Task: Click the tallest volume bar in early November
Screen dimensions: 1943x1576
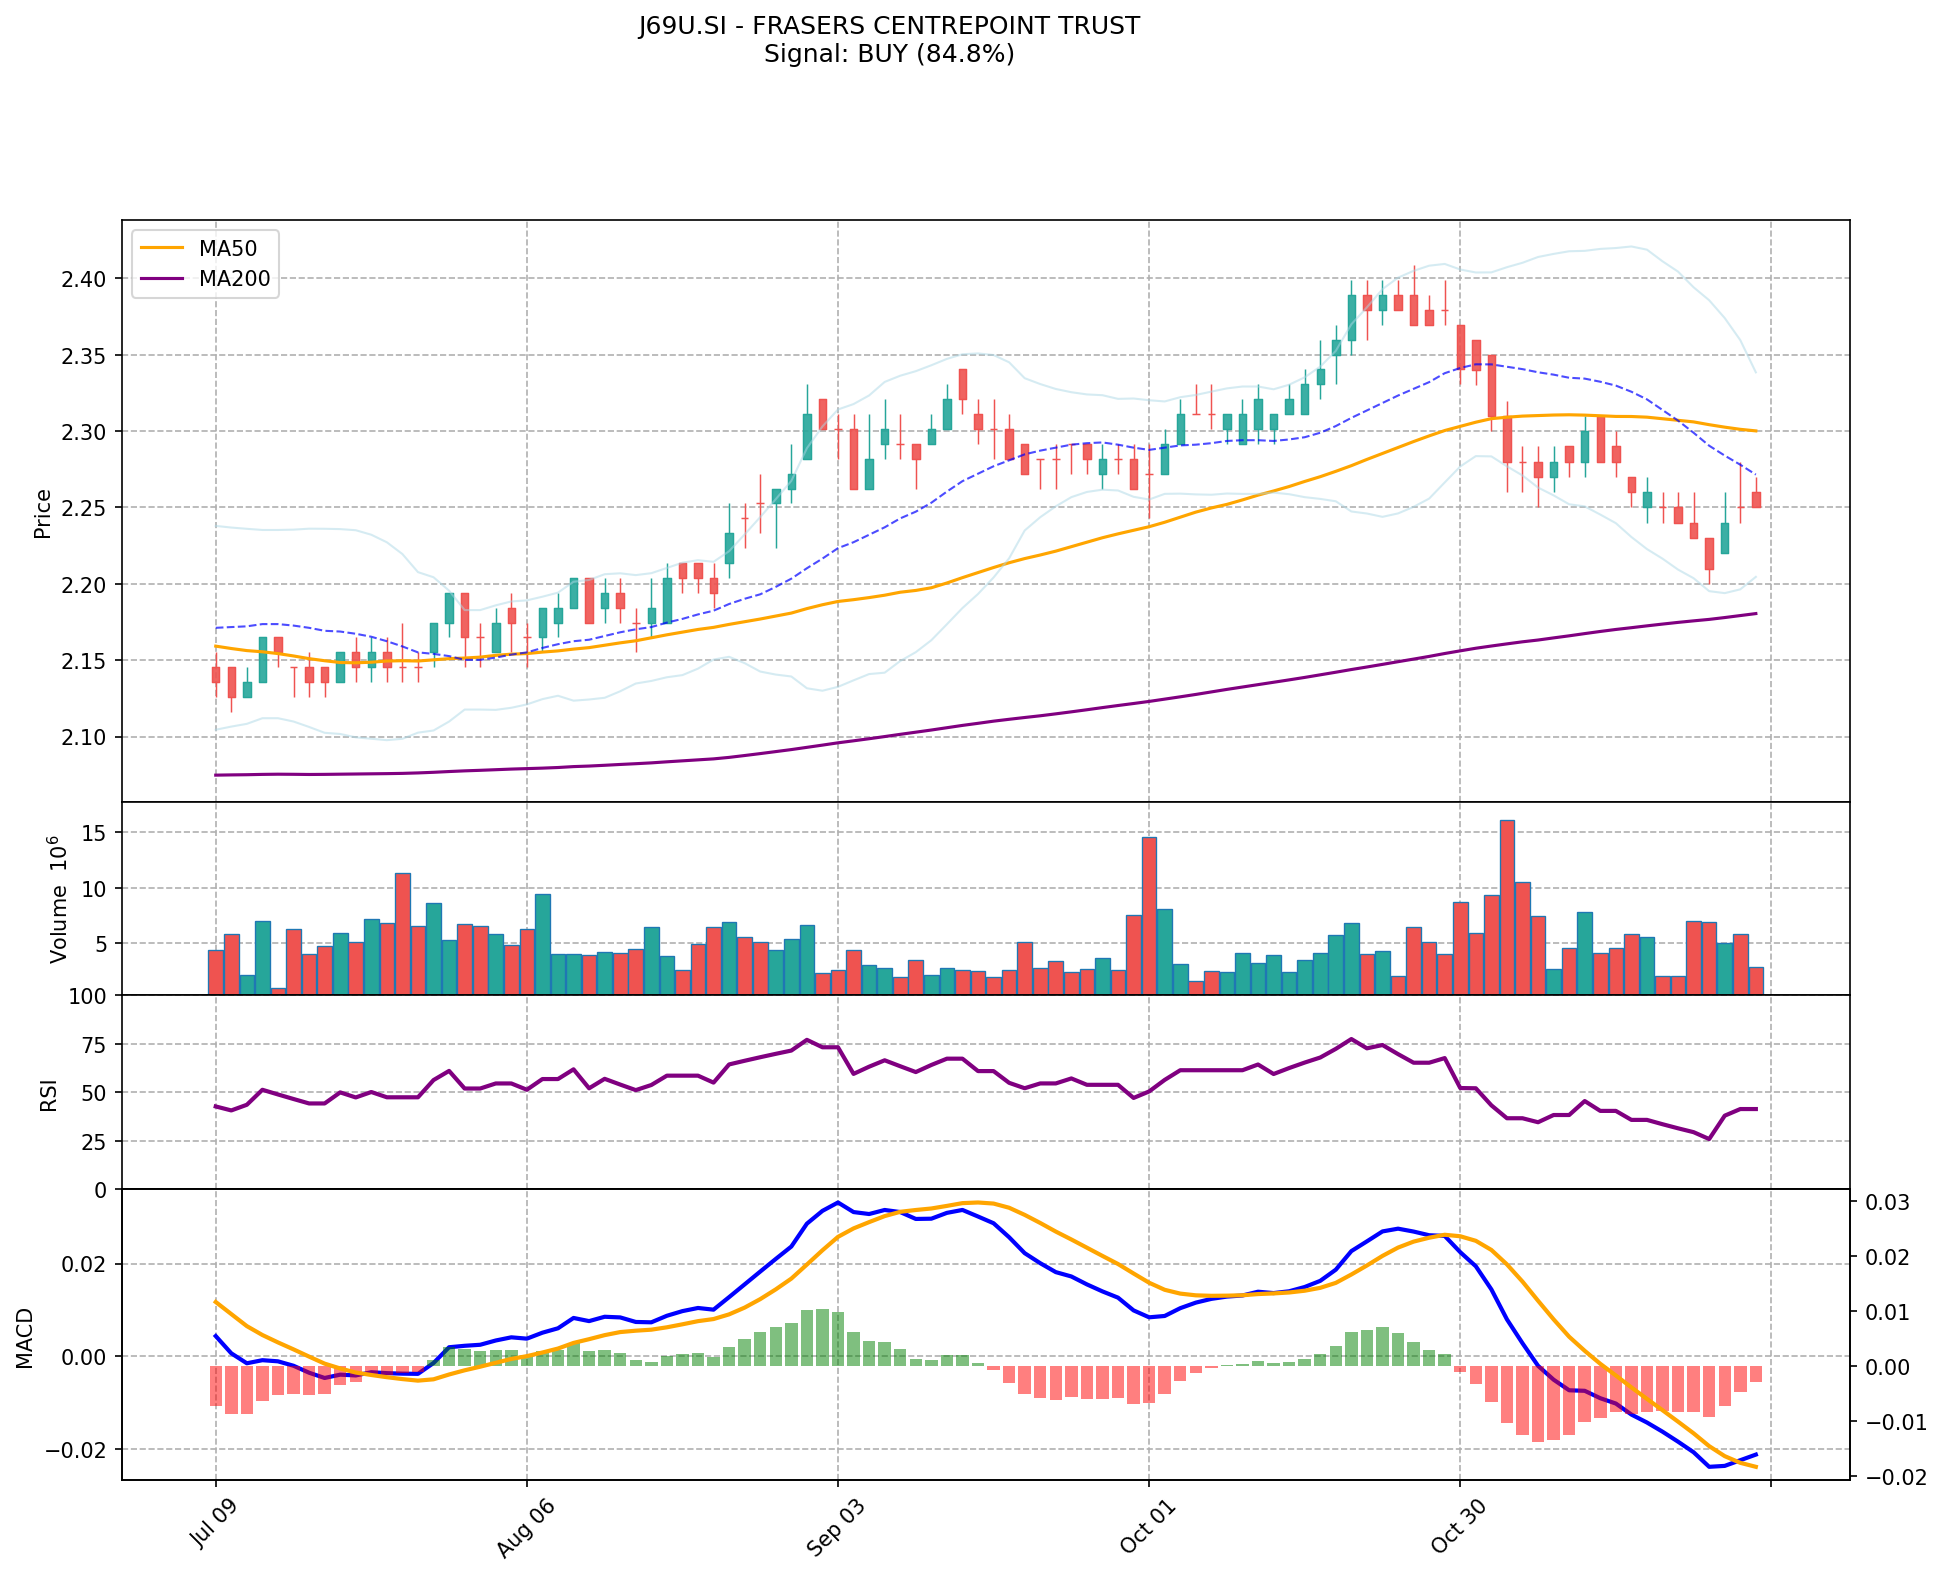Action: tap(1507, 908)
